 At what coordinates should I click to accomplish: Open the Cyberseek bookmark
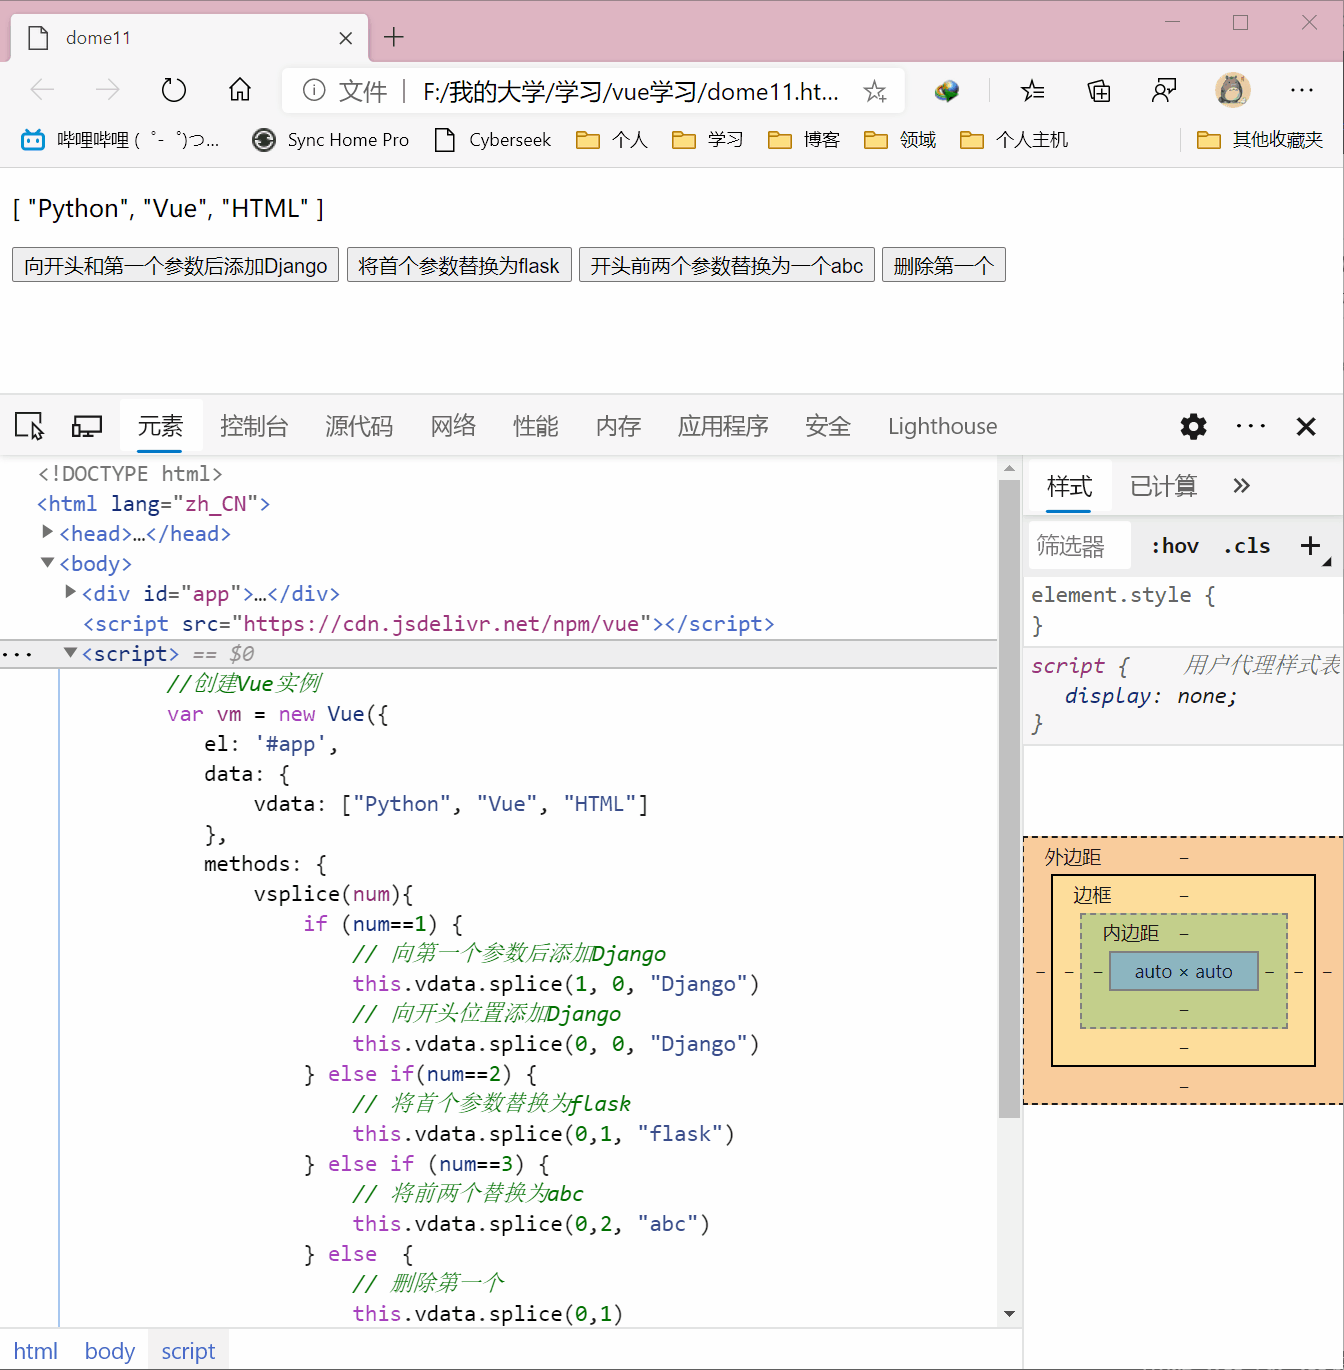[493, 140]
